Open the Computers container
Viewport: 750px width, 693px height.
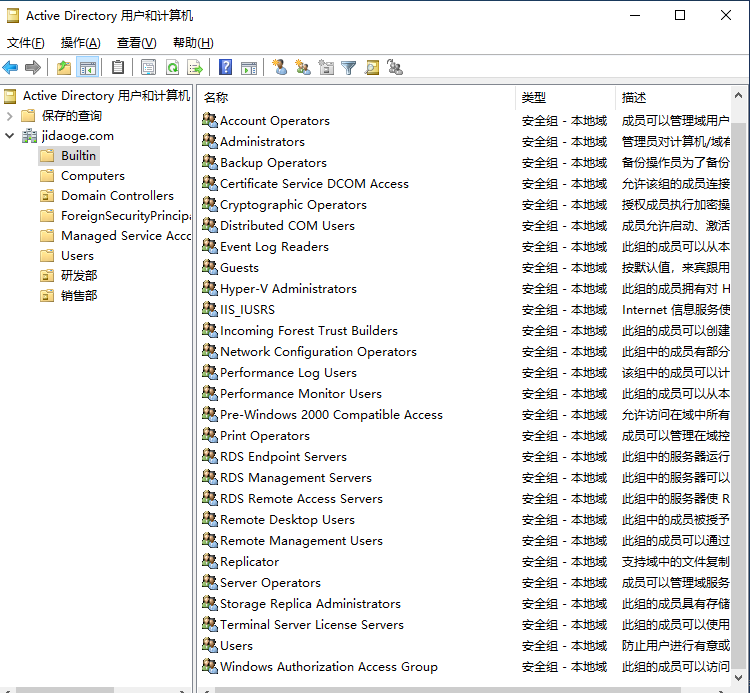93,176
